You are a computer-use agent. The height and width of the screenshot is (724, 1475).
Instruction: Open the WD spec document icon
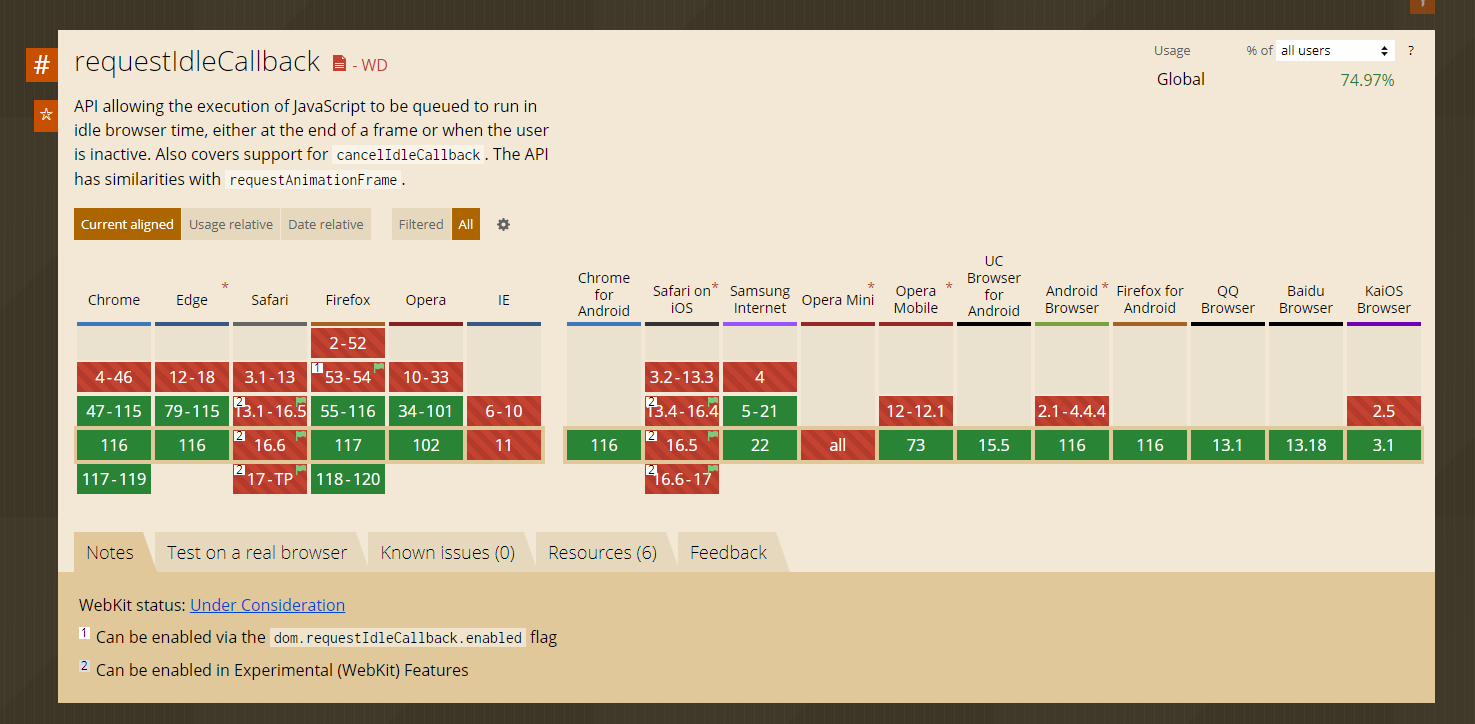click(x=339, y=64)
